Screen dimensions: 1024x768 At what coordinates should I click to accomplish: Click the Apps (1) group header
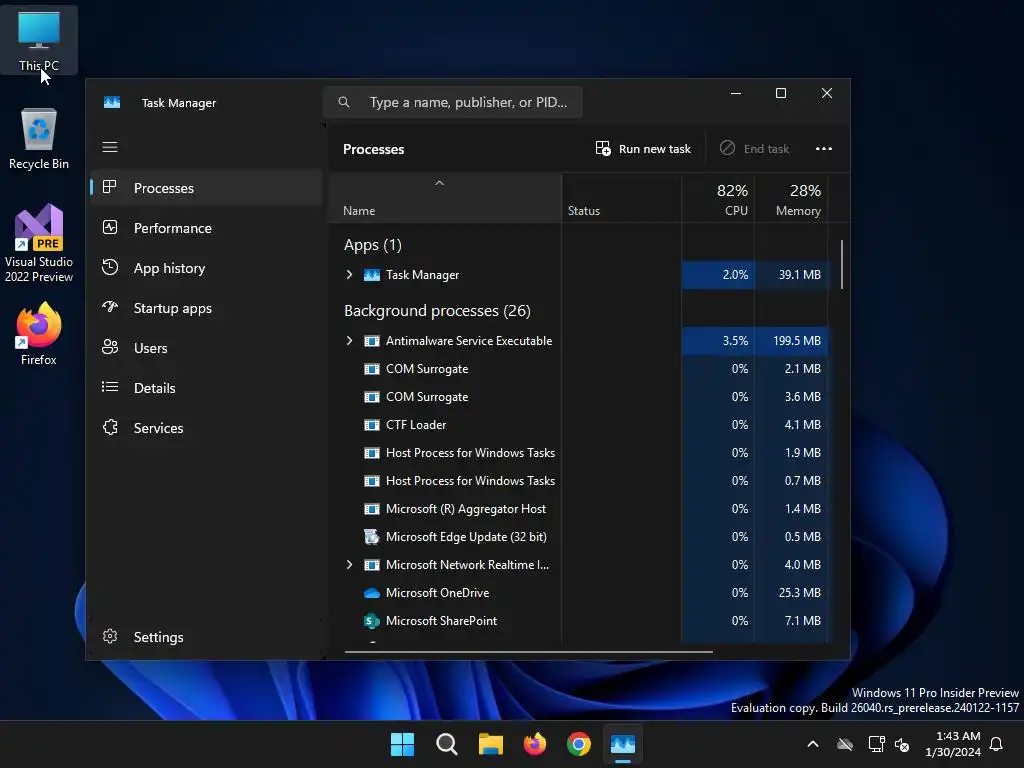[x=373, y=245]
